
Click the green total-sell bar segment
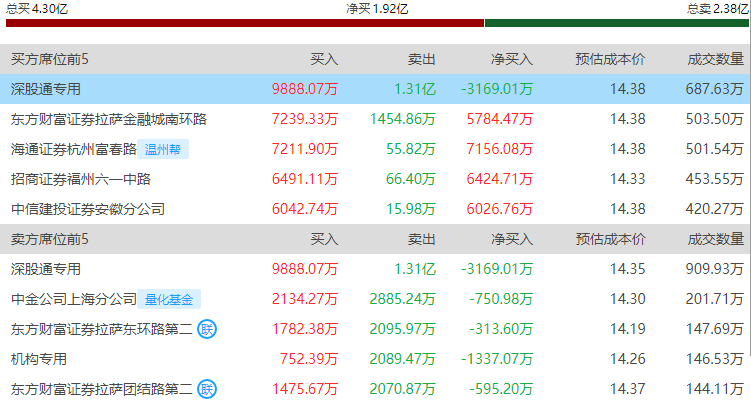click(x=616, y=23)
